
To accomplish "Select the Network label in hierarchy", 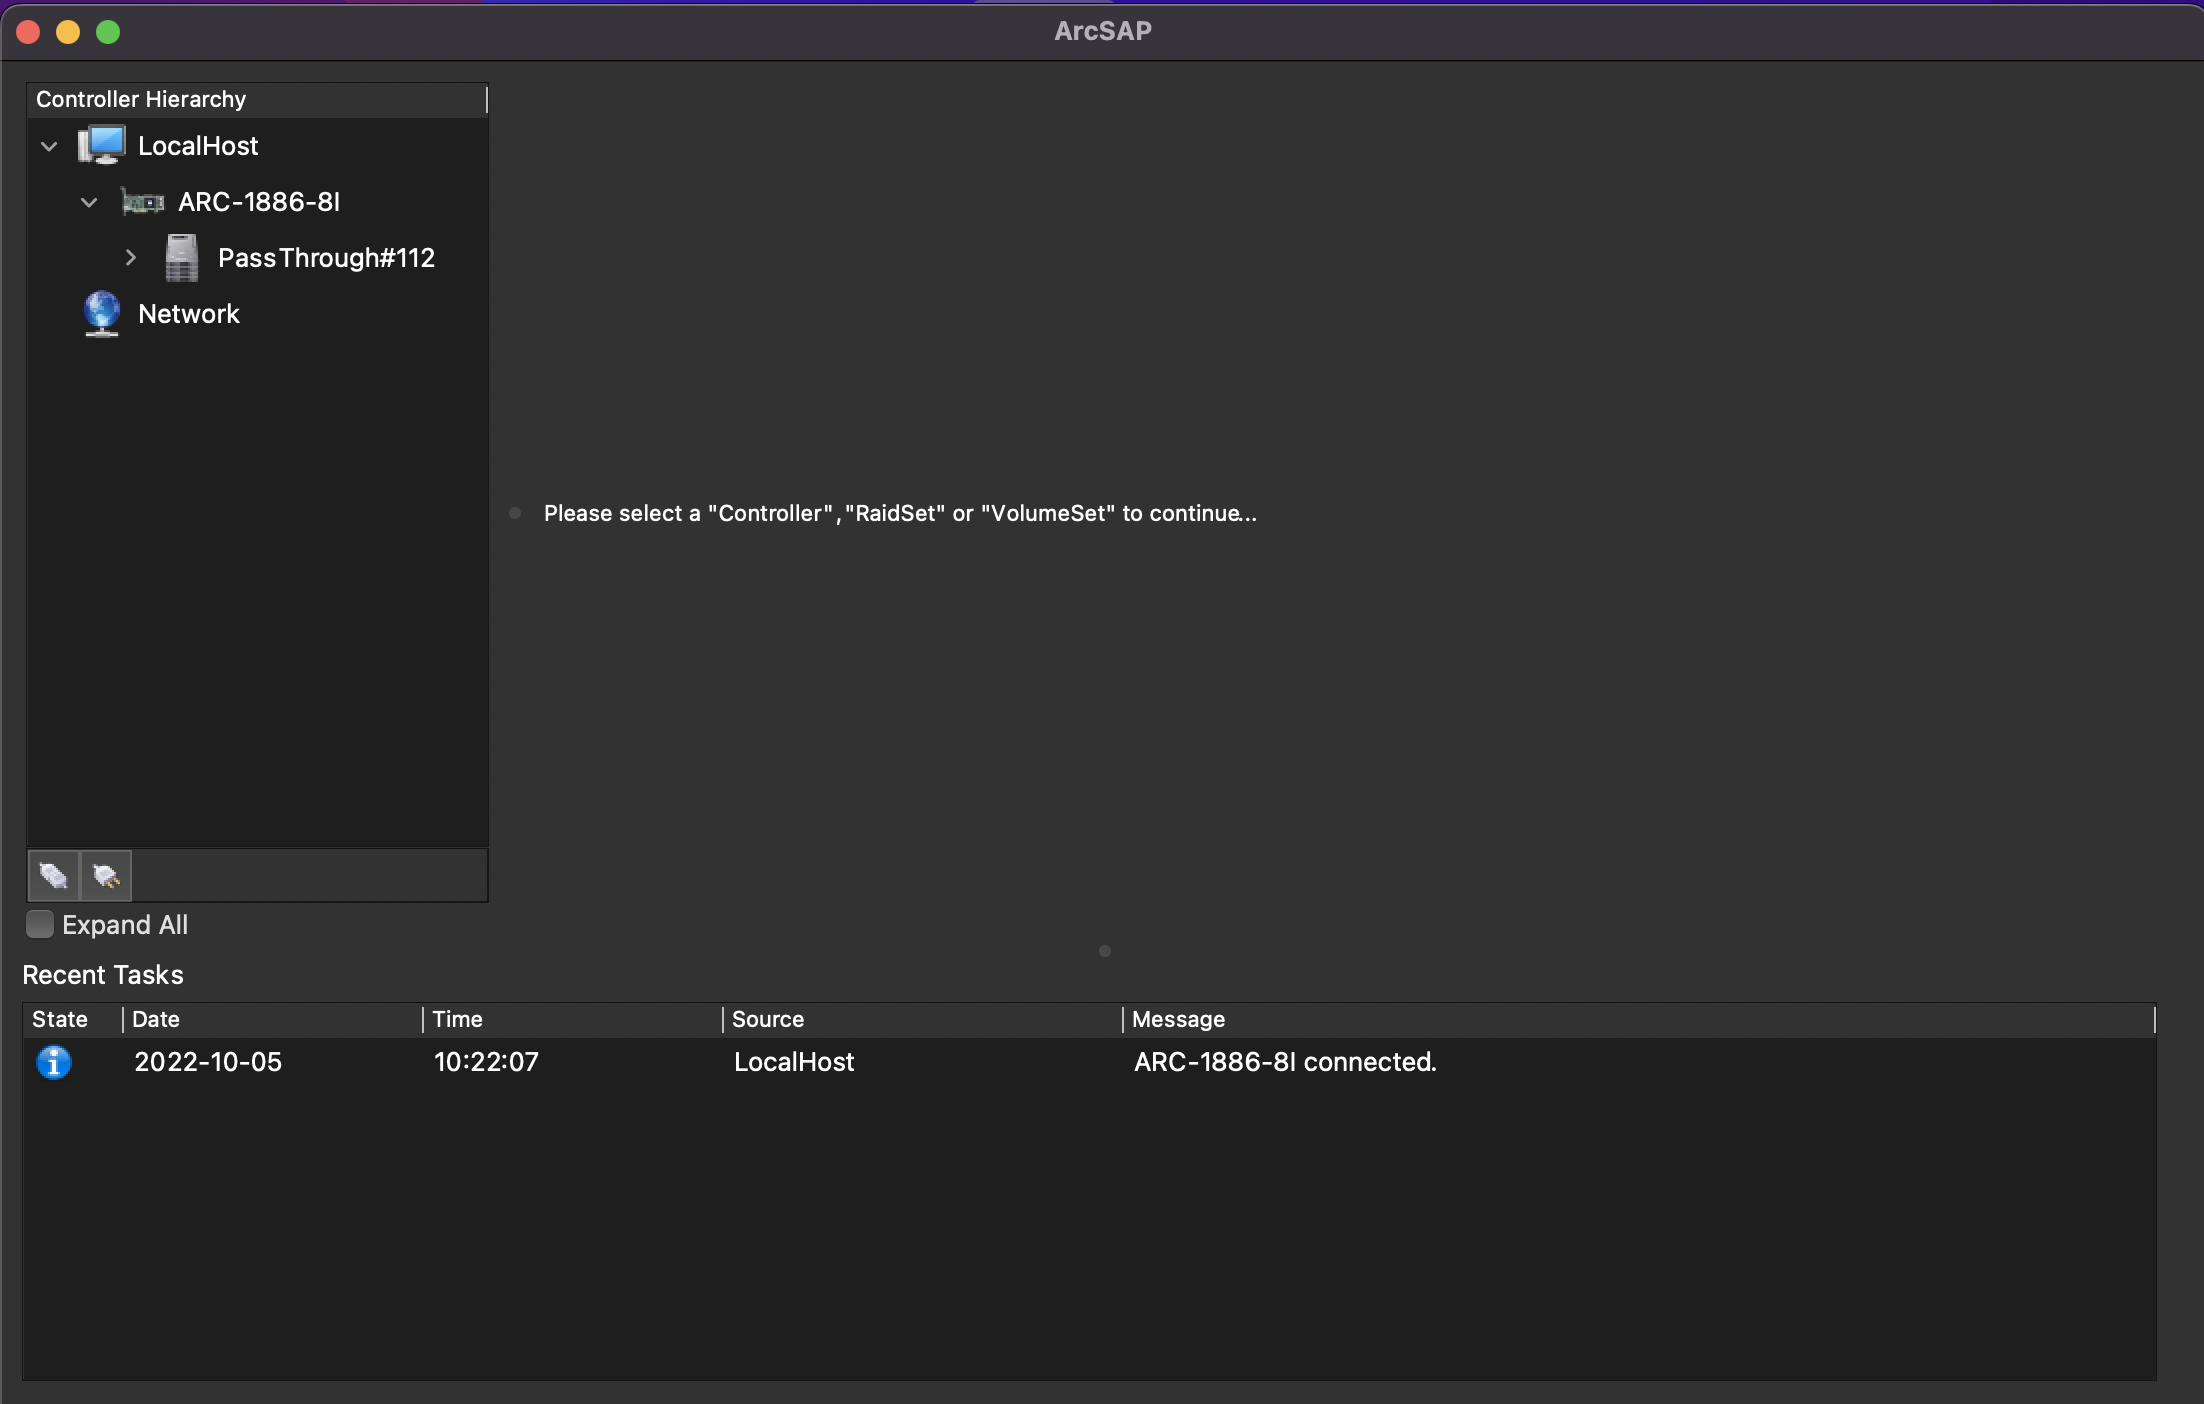I will click(x=188, y=314).
